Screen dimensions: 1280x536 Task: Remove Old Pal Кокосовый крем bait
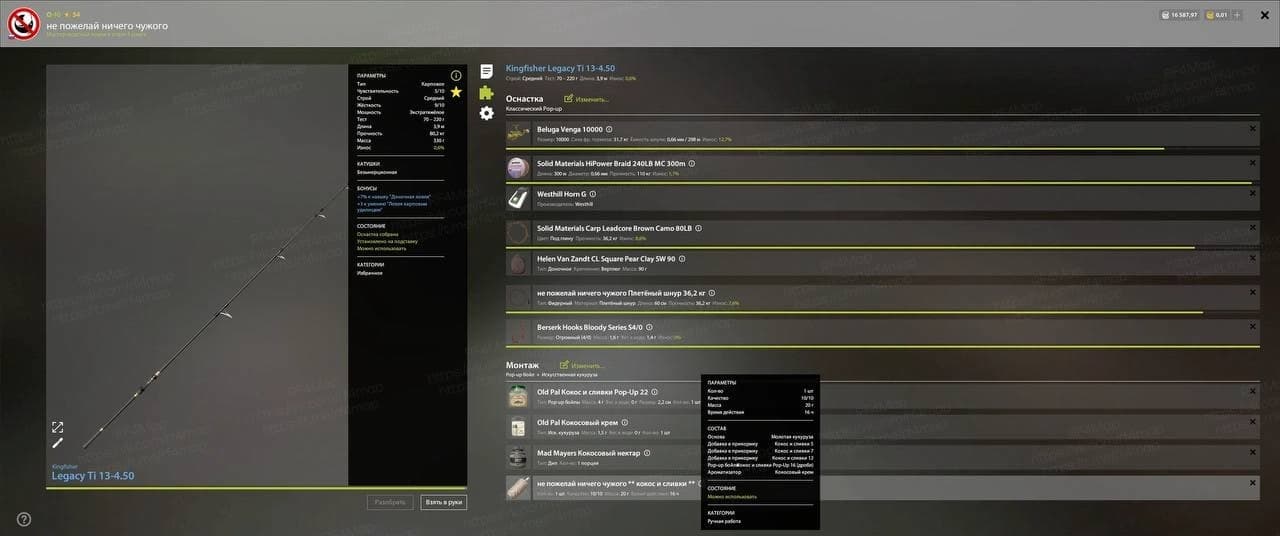point(1253,422)
